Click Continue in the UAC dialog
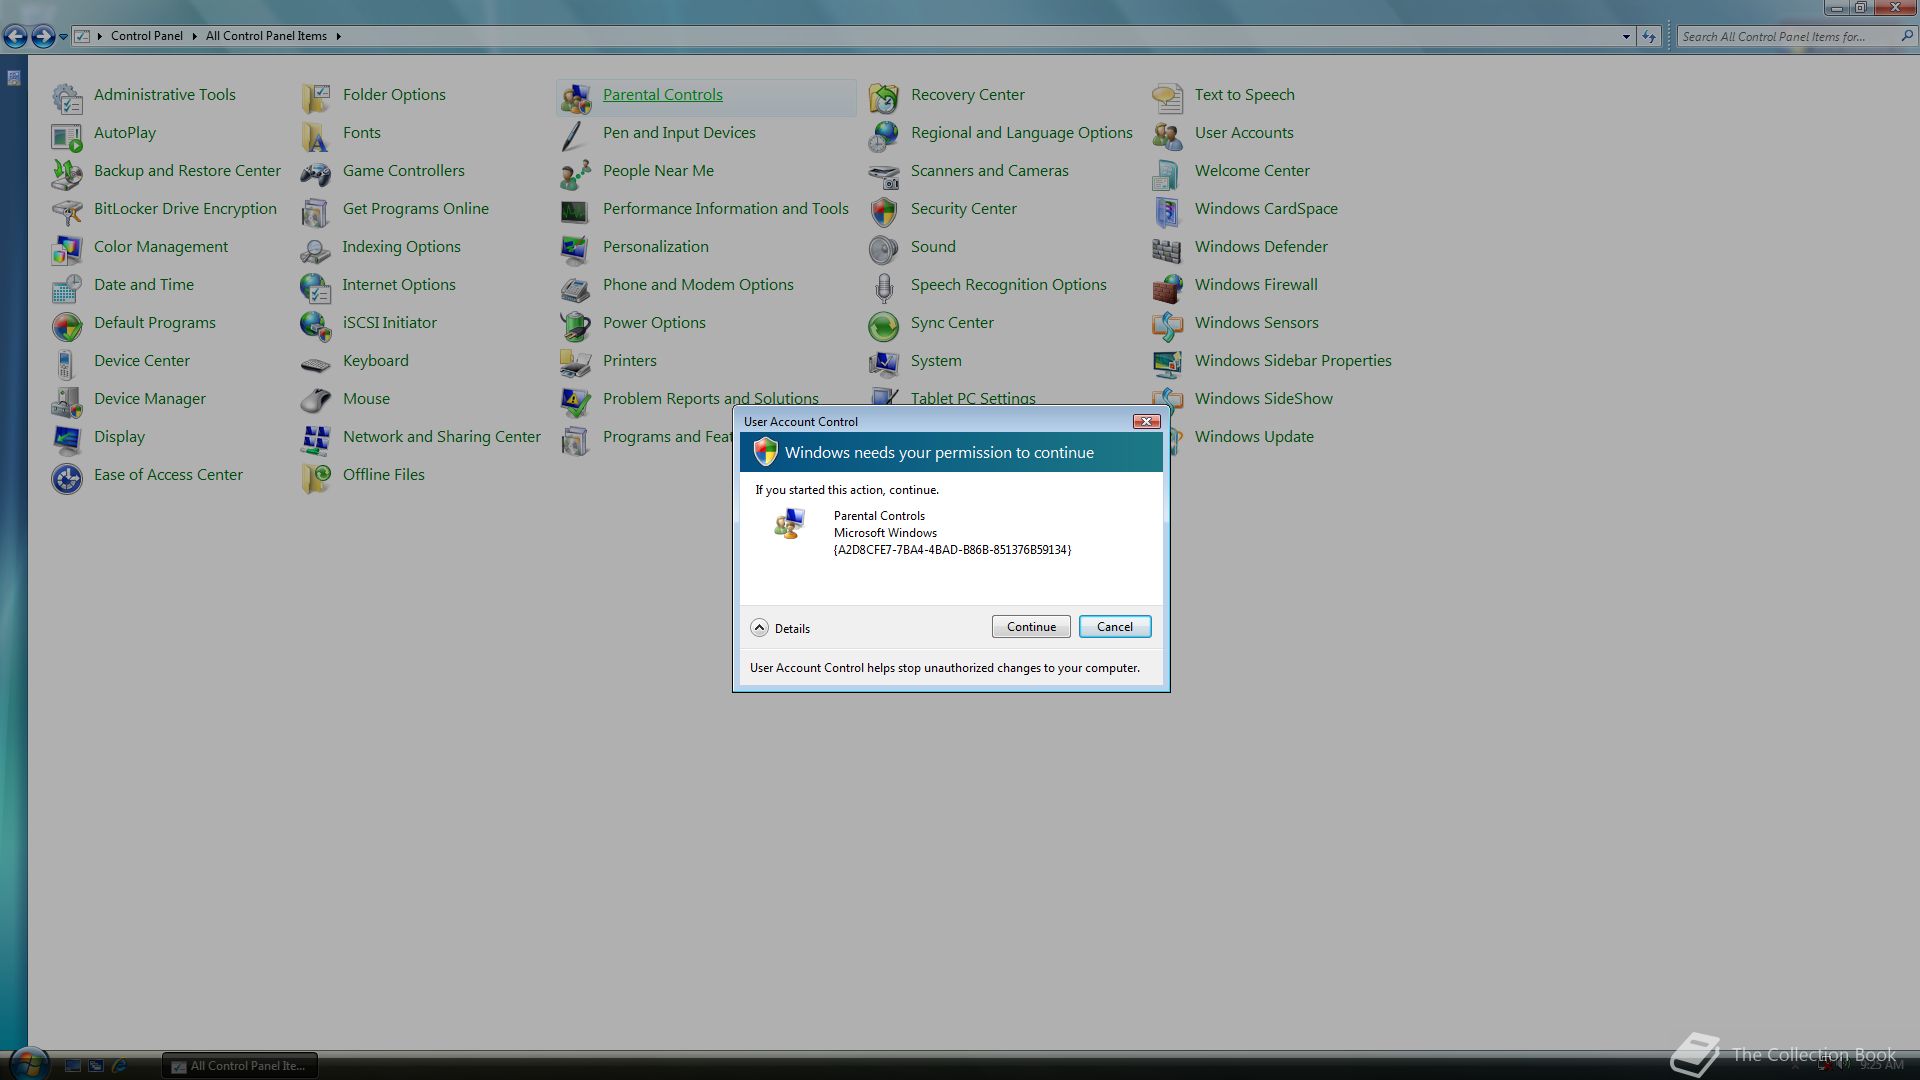 click(1031, 627)
